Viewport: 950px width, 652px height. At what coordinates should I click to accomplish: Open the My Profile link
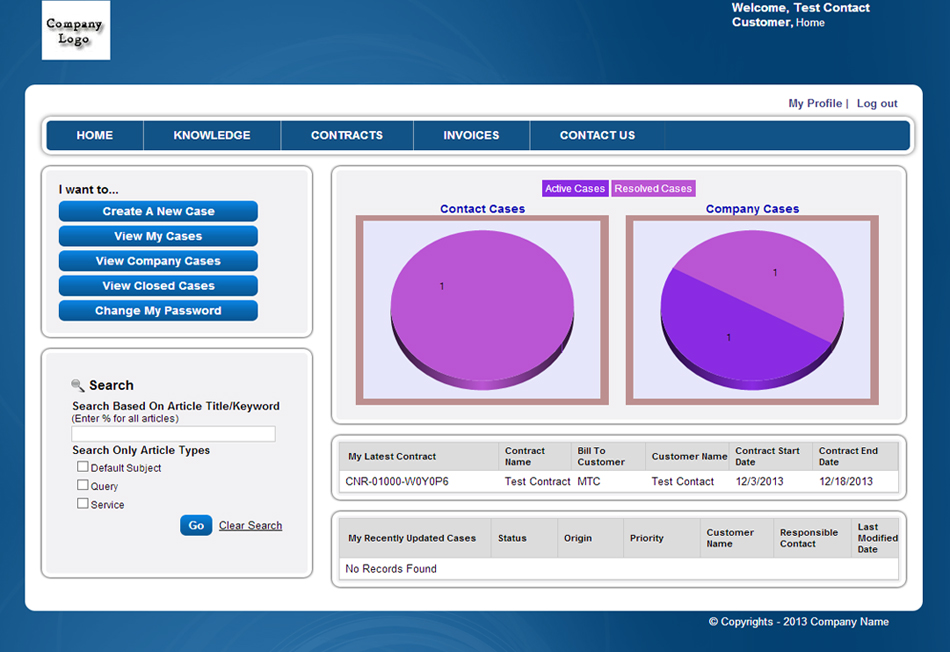tap(814, 104)
